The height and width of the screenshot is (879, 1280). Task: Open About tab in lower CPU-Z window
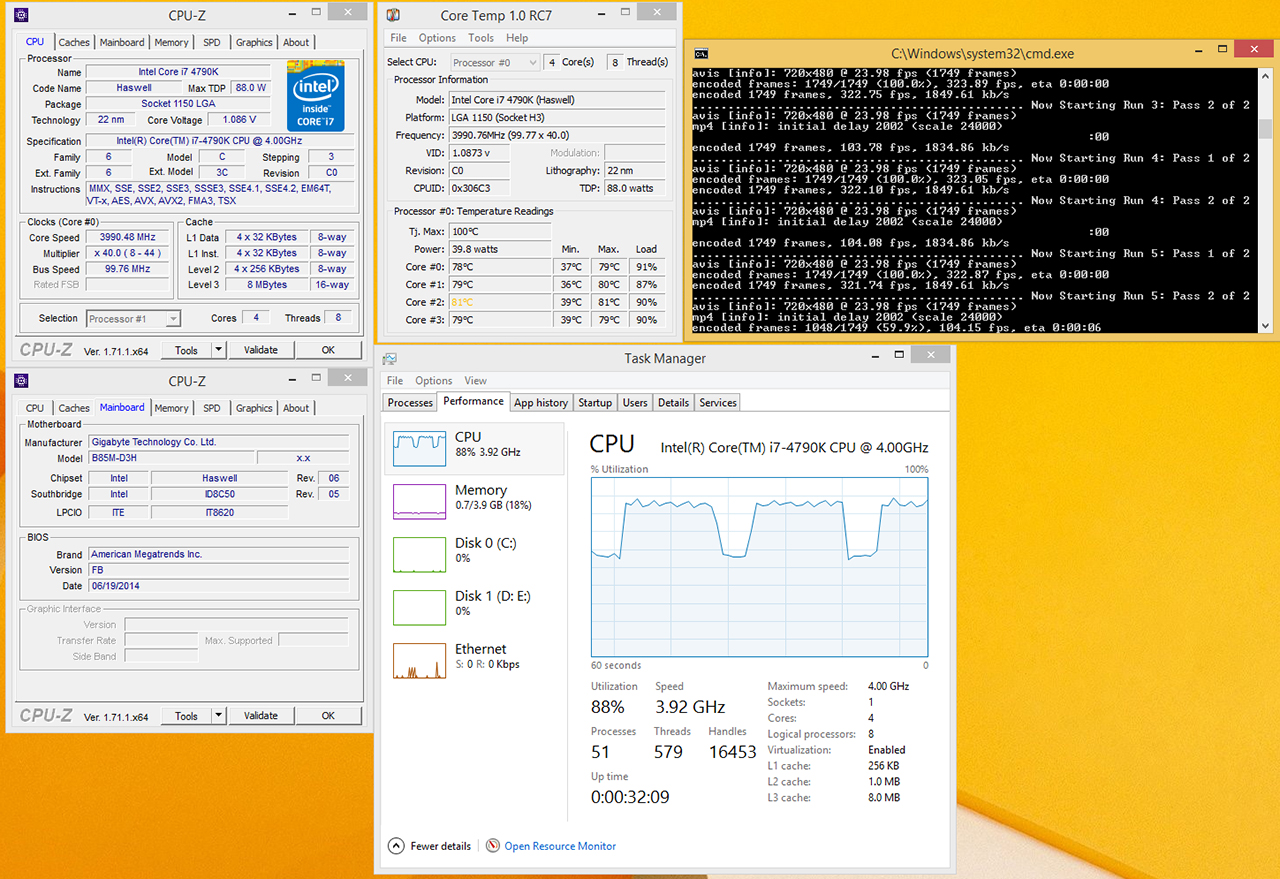tap(296, 408)
